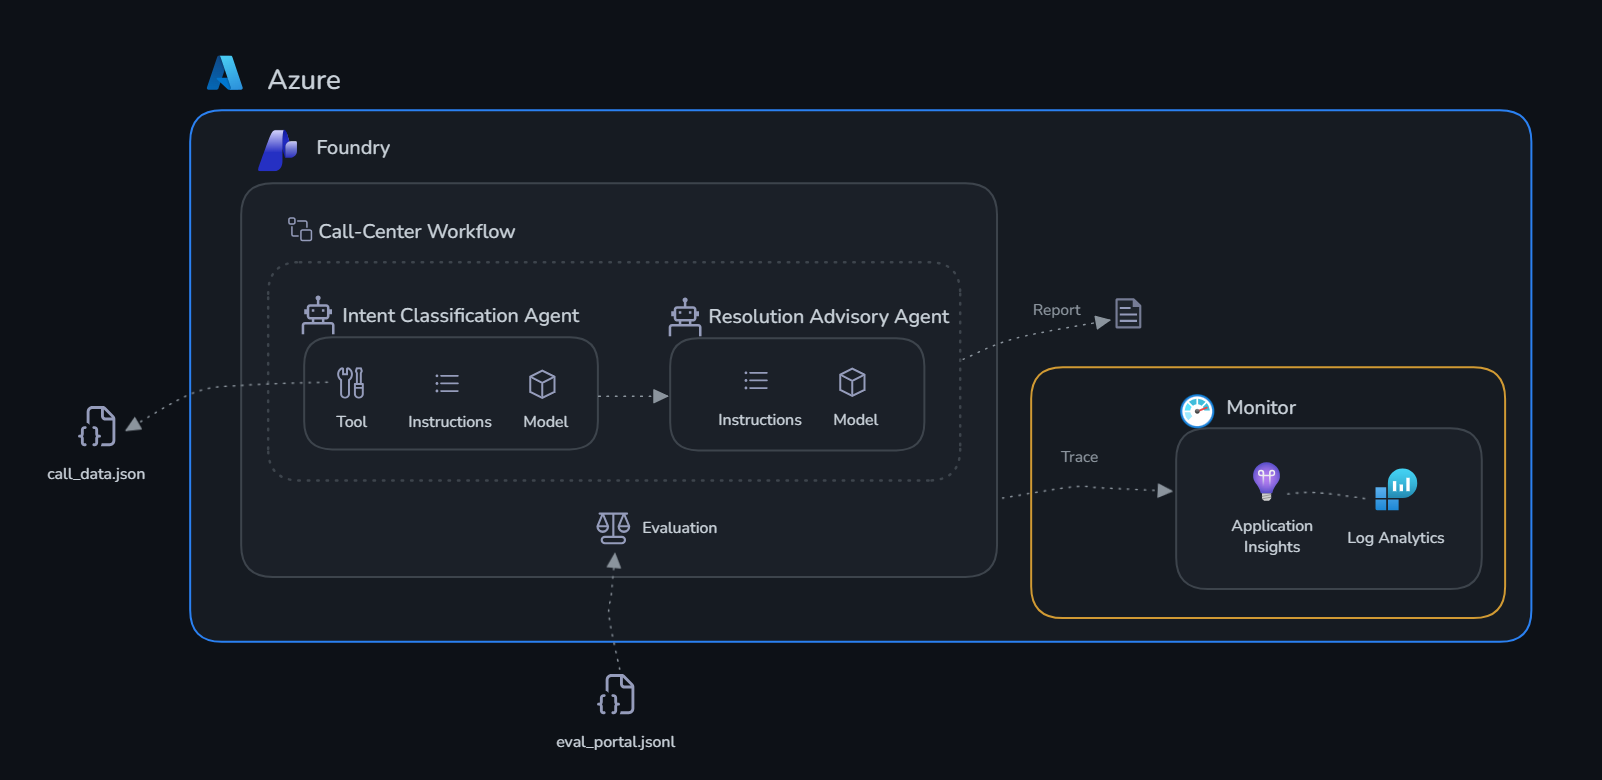Click the Log Analytics icon

coord(1396,489)
